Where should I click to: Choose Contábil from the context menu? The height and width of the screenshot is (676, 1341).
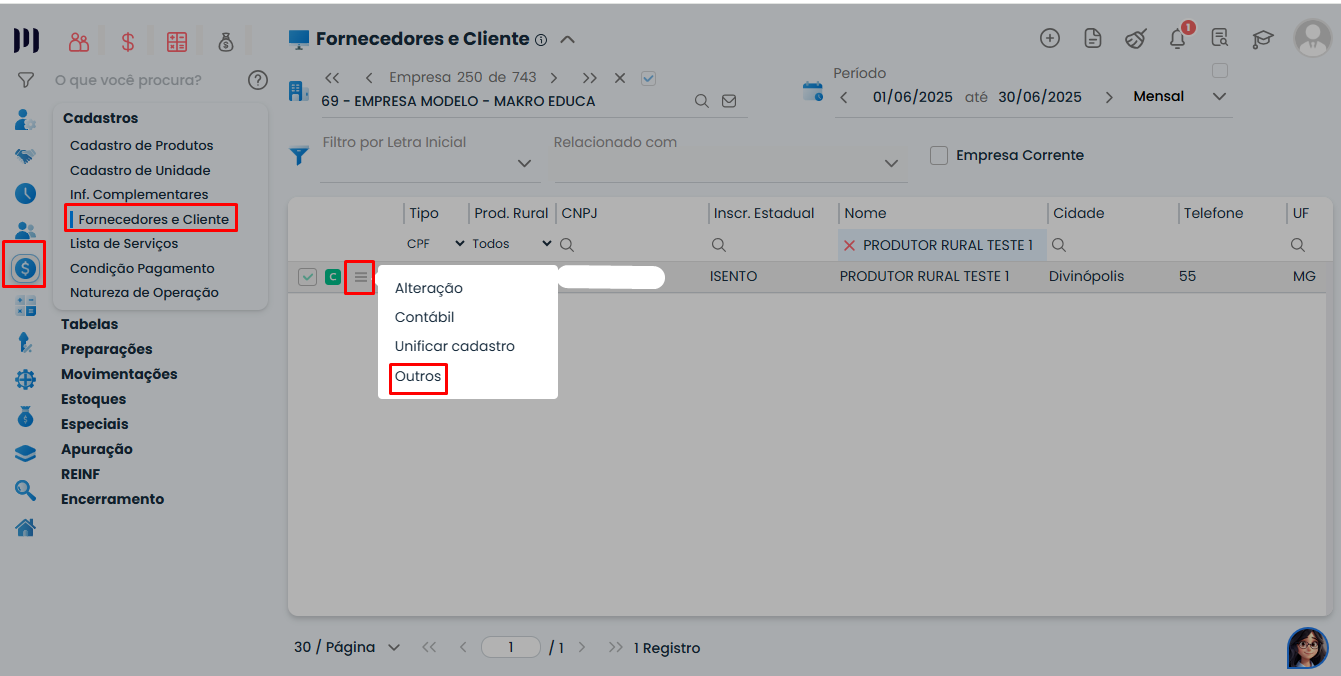tap(425, 317)
